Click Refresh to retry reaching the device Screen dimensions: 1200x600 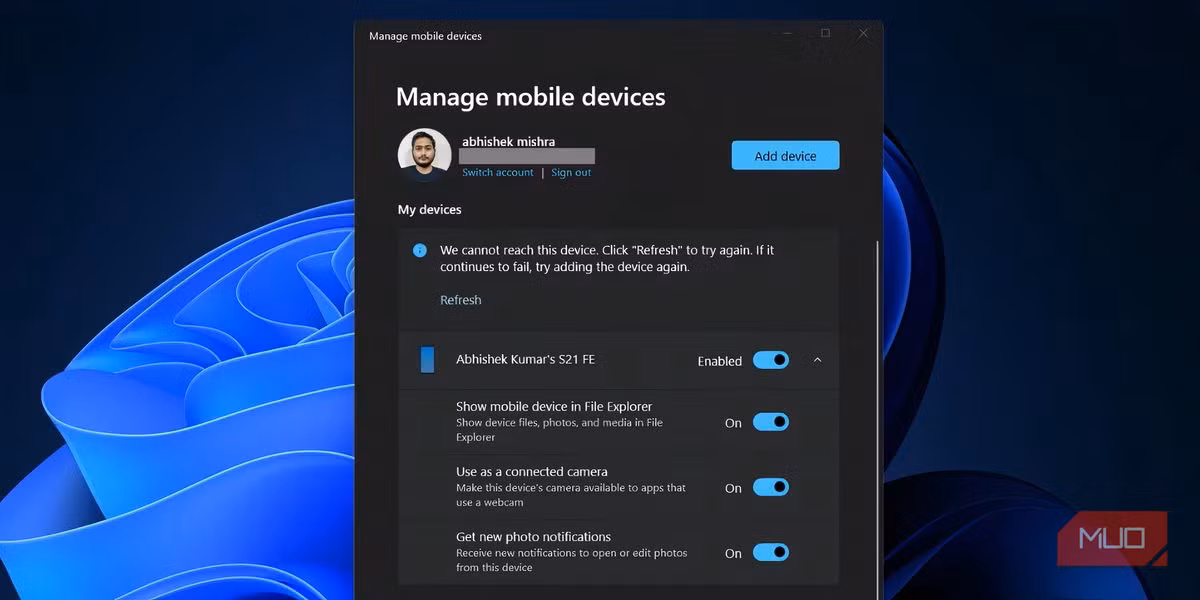[x=460, y=299]
